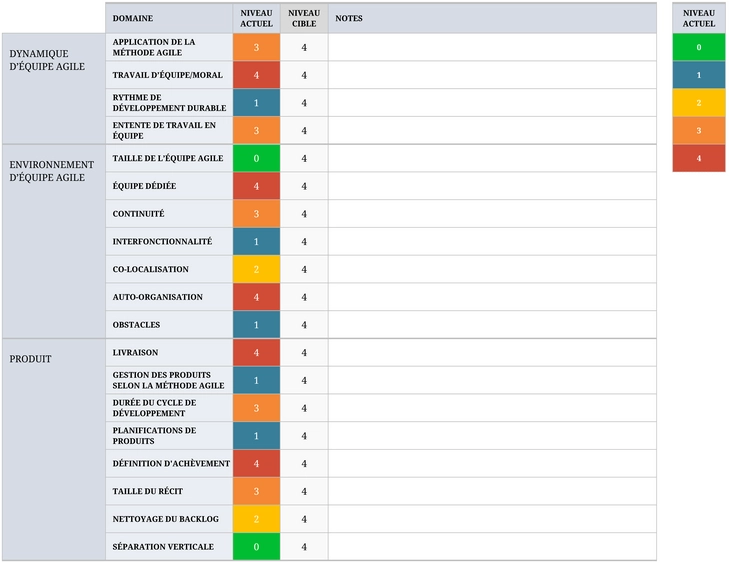Select DURÉE DU CYCLE DE DÉVELOPPEMENT label
729x563 pixels.
[169, 408]
